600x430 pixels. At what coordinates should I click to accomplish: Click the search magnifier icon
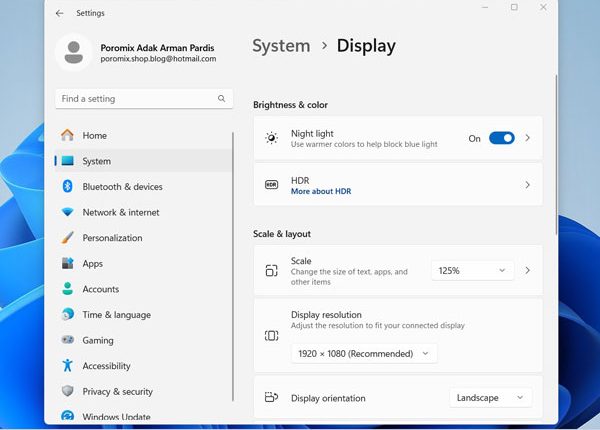click(x=221, y=99)
